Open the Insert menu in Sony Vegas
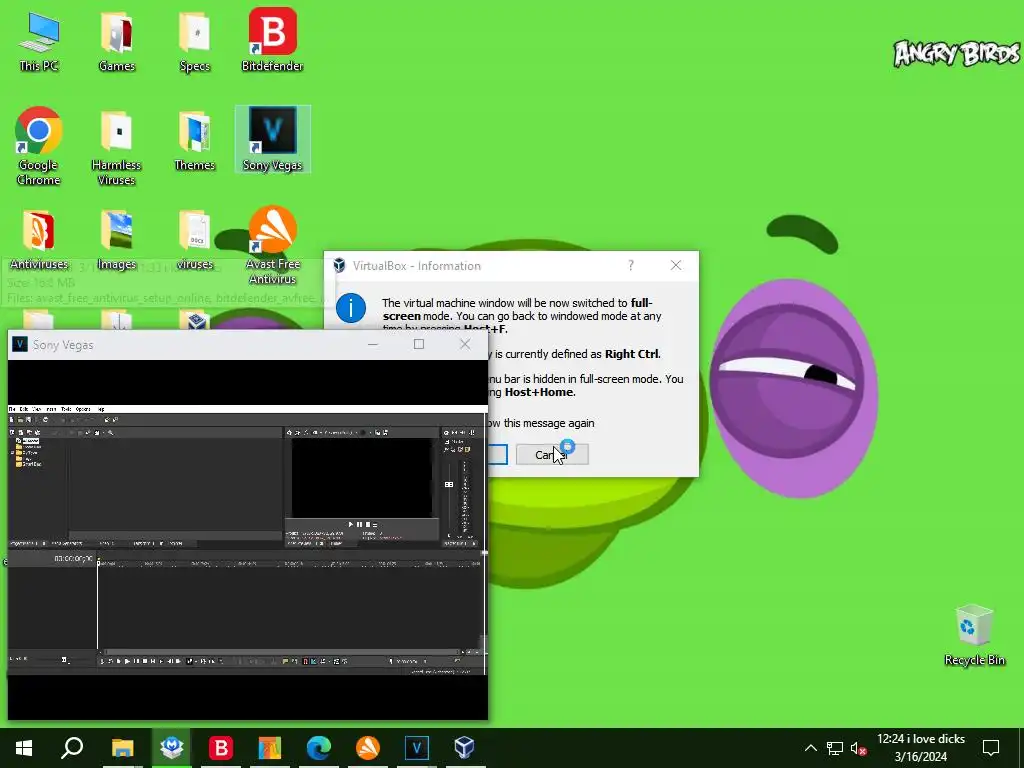 click(x=51, y=409)
